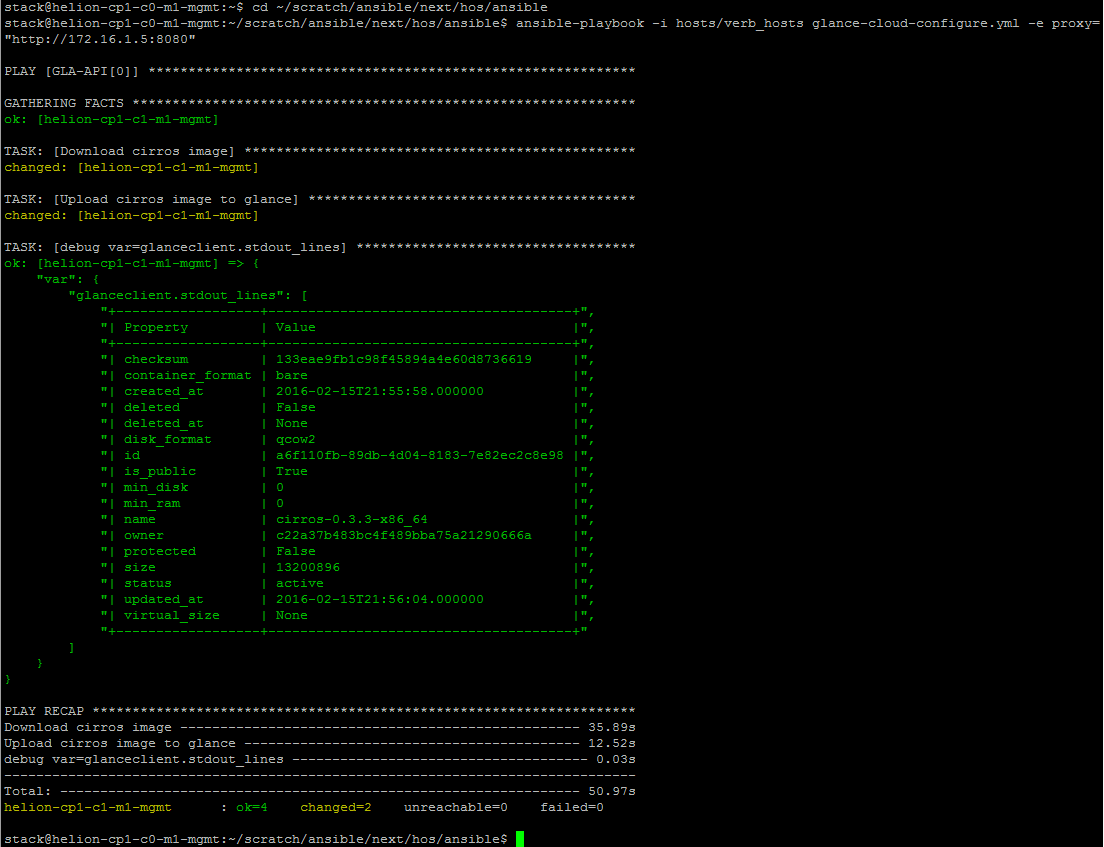The image size is (1104, 847).
Task: Click the container_format value bare
Action: pos(291,375)
